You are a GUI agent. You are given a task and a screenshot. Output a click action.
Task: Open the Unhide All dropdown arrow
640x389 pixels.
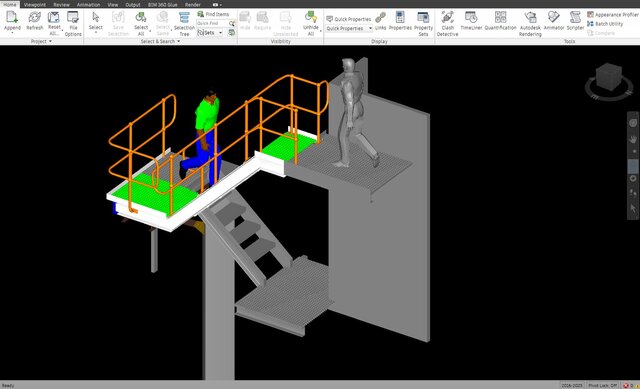point(320,31)
